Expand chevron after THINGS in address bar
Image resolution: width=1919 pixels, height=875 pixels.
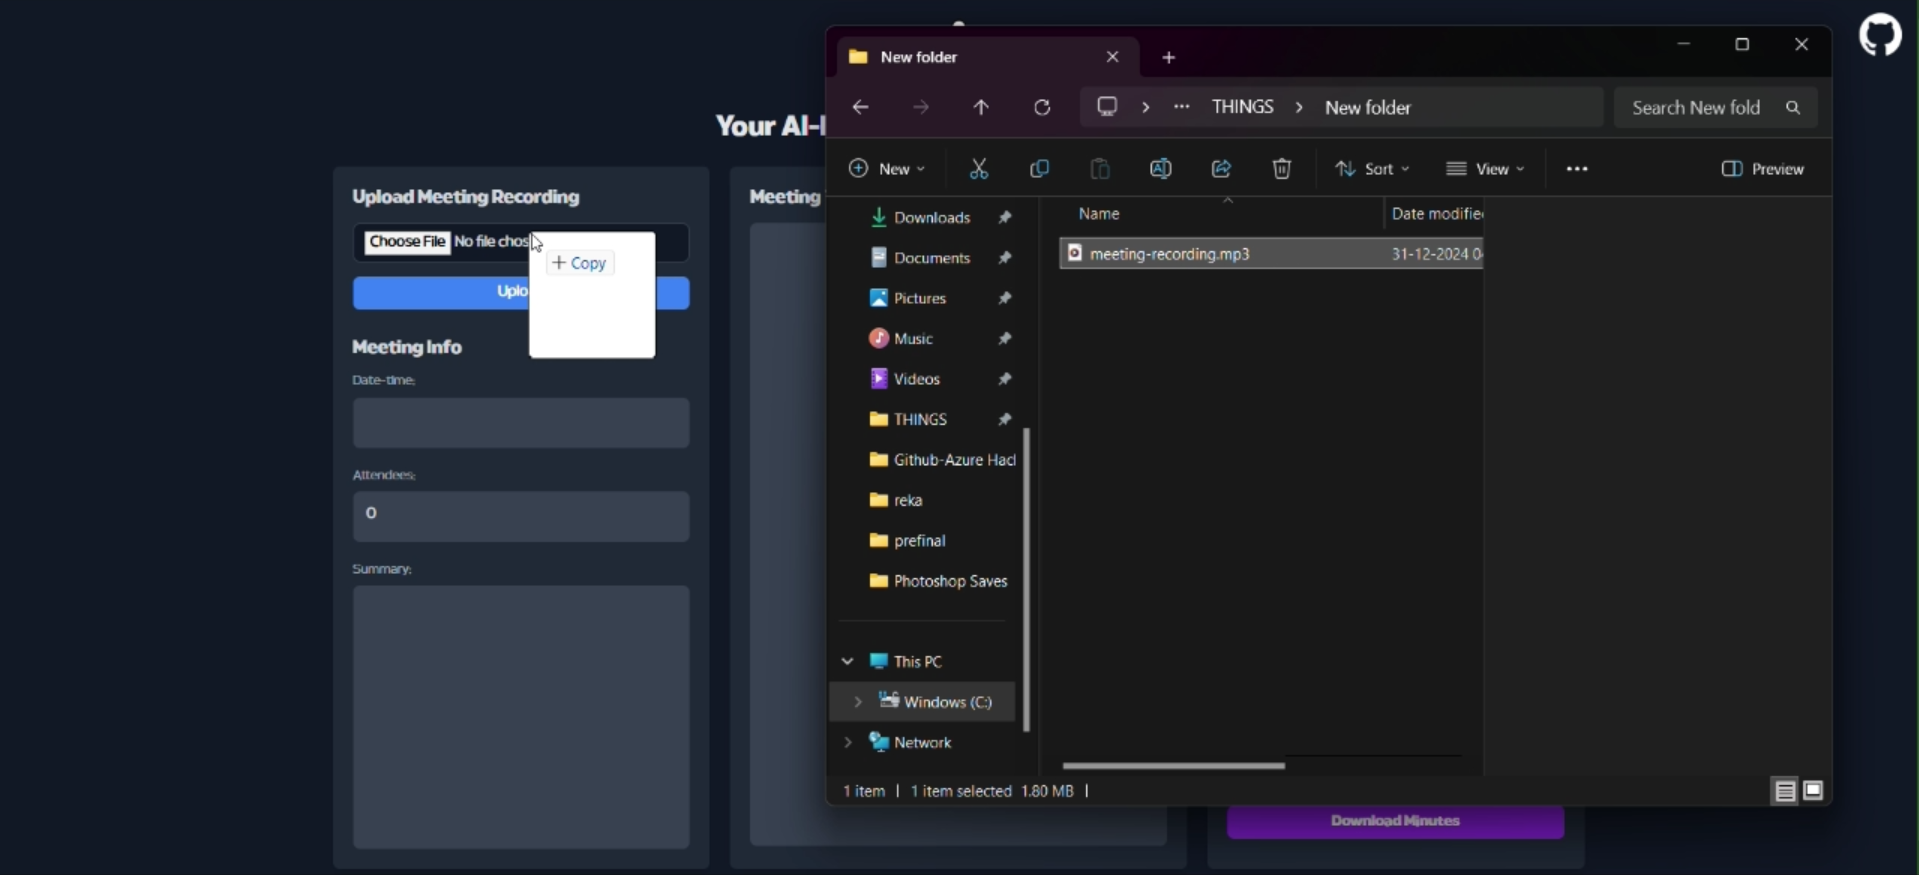(x=1300, y=107)
